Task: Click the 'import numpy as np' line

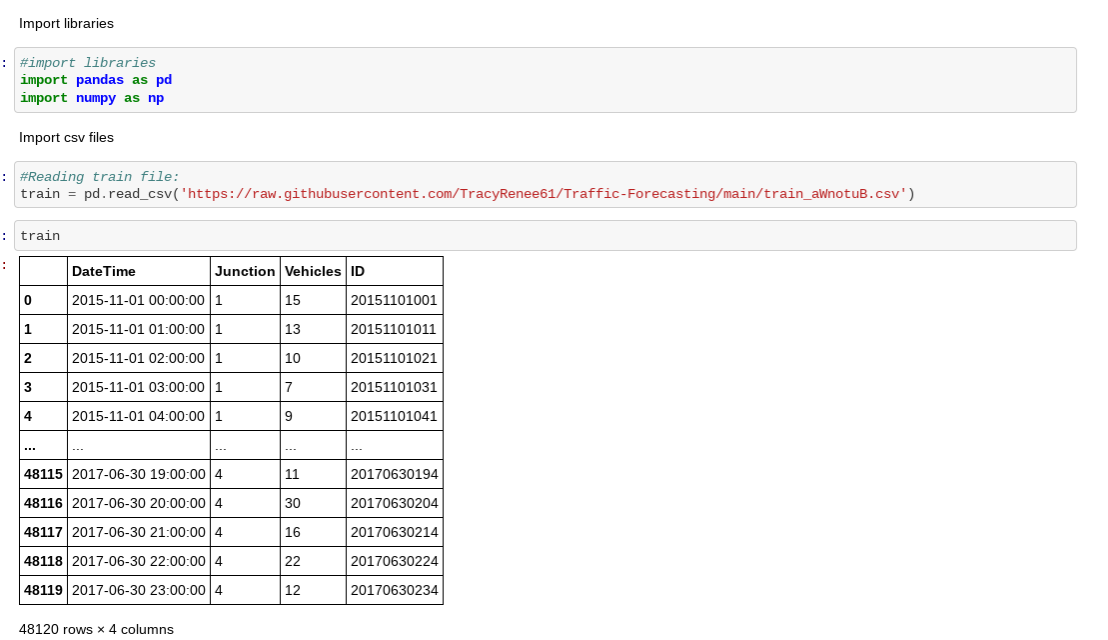Action: click(x=88, y=98)
